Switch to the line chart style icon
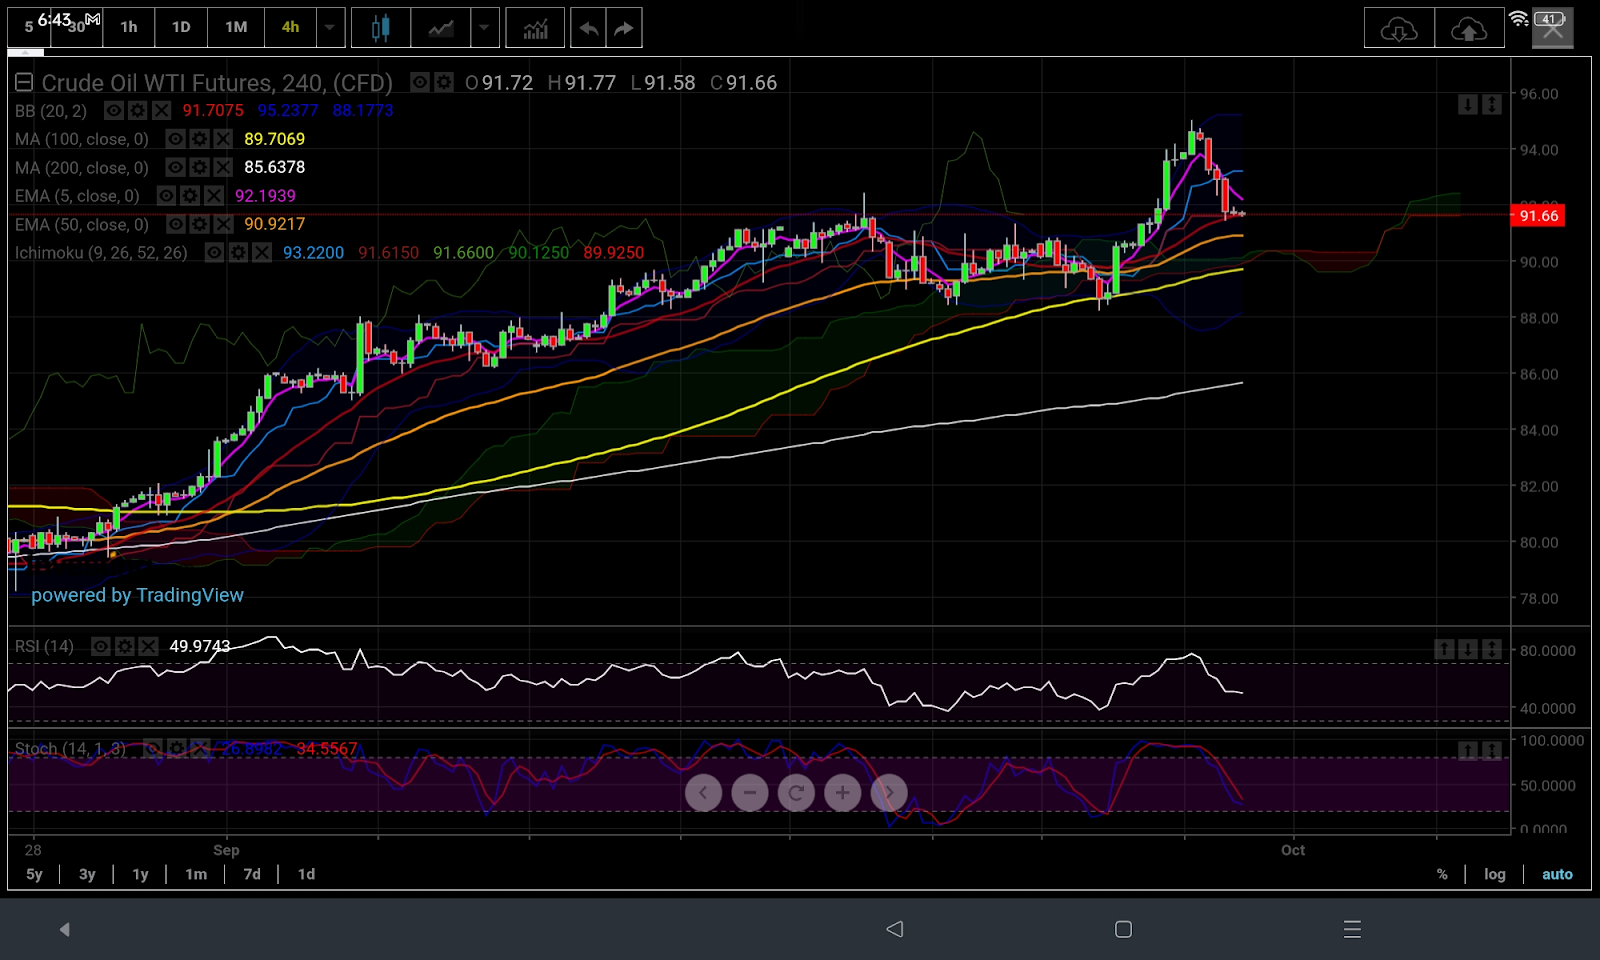The image size is (1600, 960). coord(441,28)
